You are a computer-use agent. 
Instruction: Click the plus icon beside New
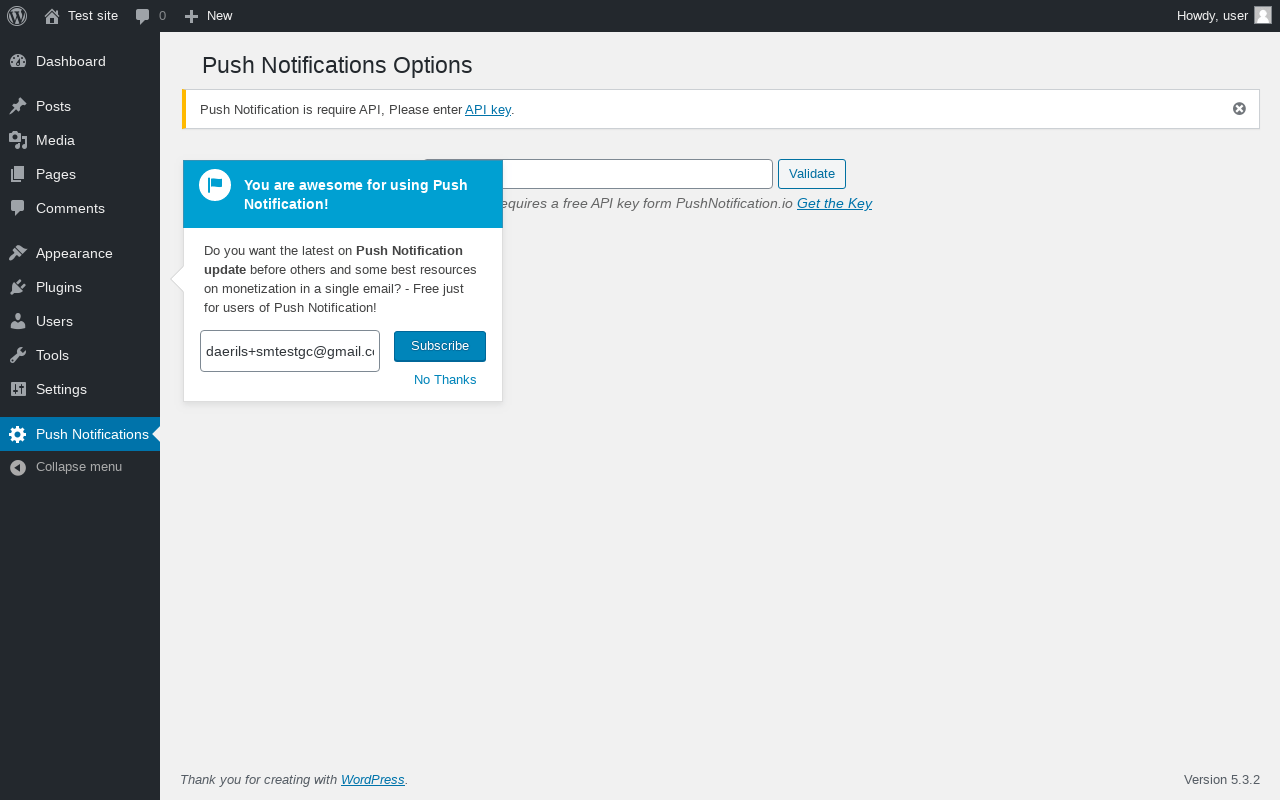(x=192, y=16)
